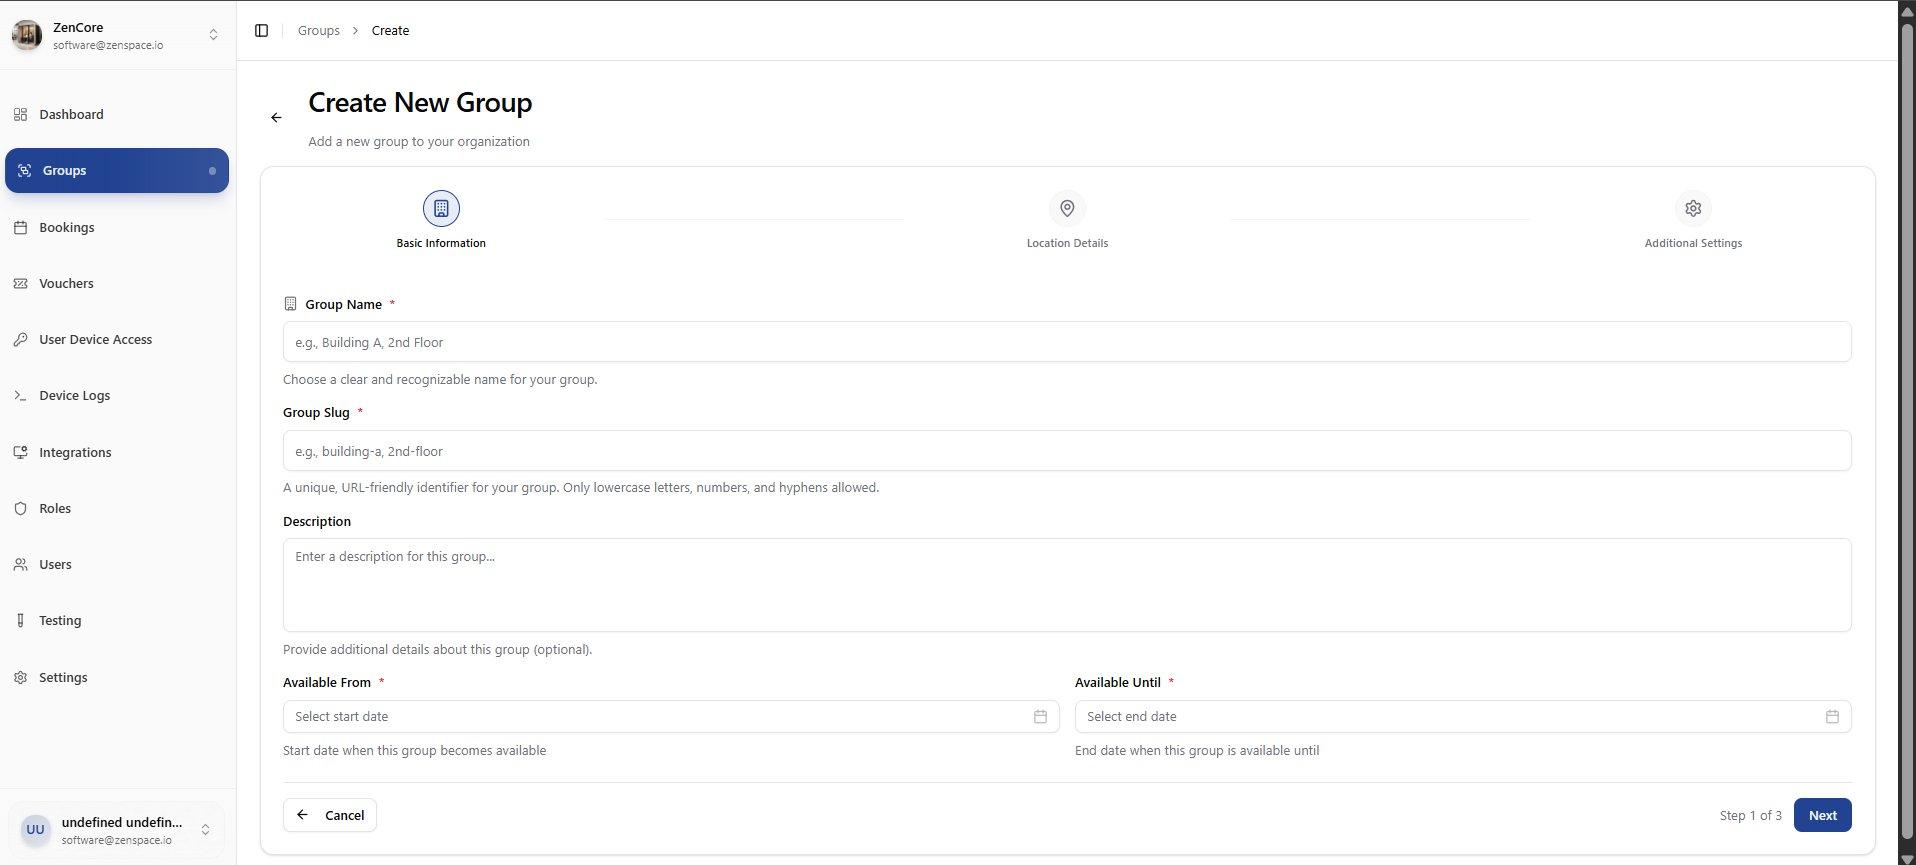Image resolution: width=1916 pixels, height=865 pixels.
Task: Click the Cancel button
Action: (x=330, y=815)
